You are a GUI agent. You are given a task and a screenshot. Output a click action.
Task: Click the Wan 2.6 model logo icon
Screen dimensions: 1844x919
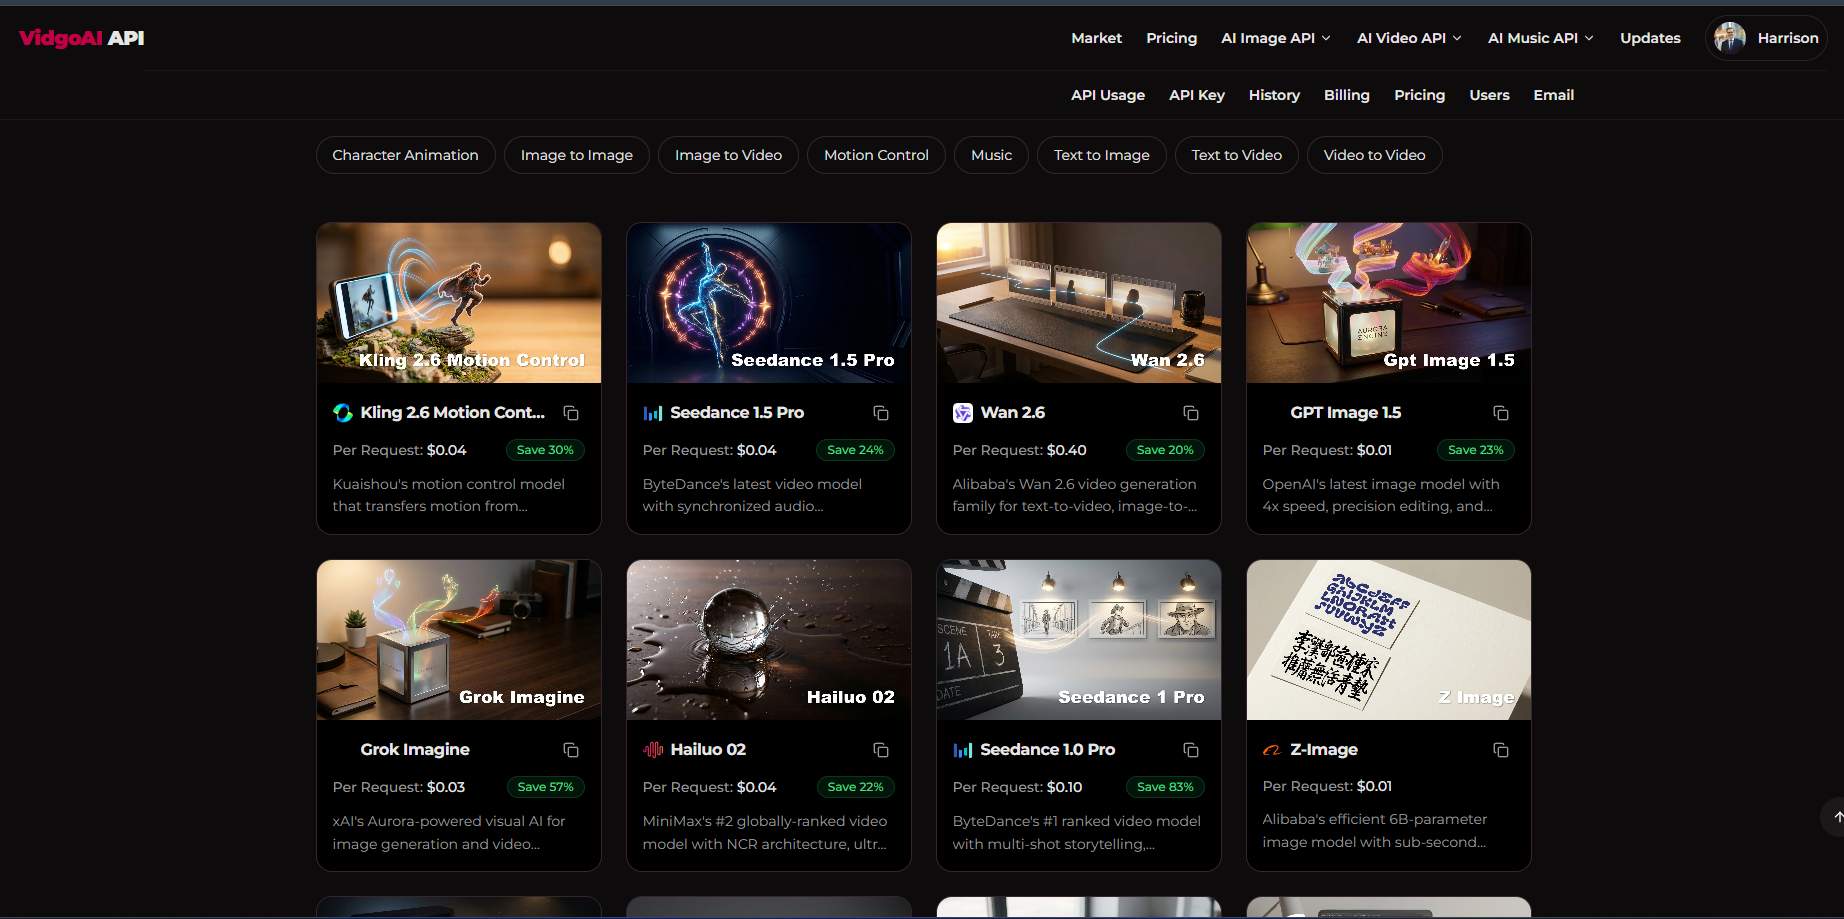[x=962, y=412]
